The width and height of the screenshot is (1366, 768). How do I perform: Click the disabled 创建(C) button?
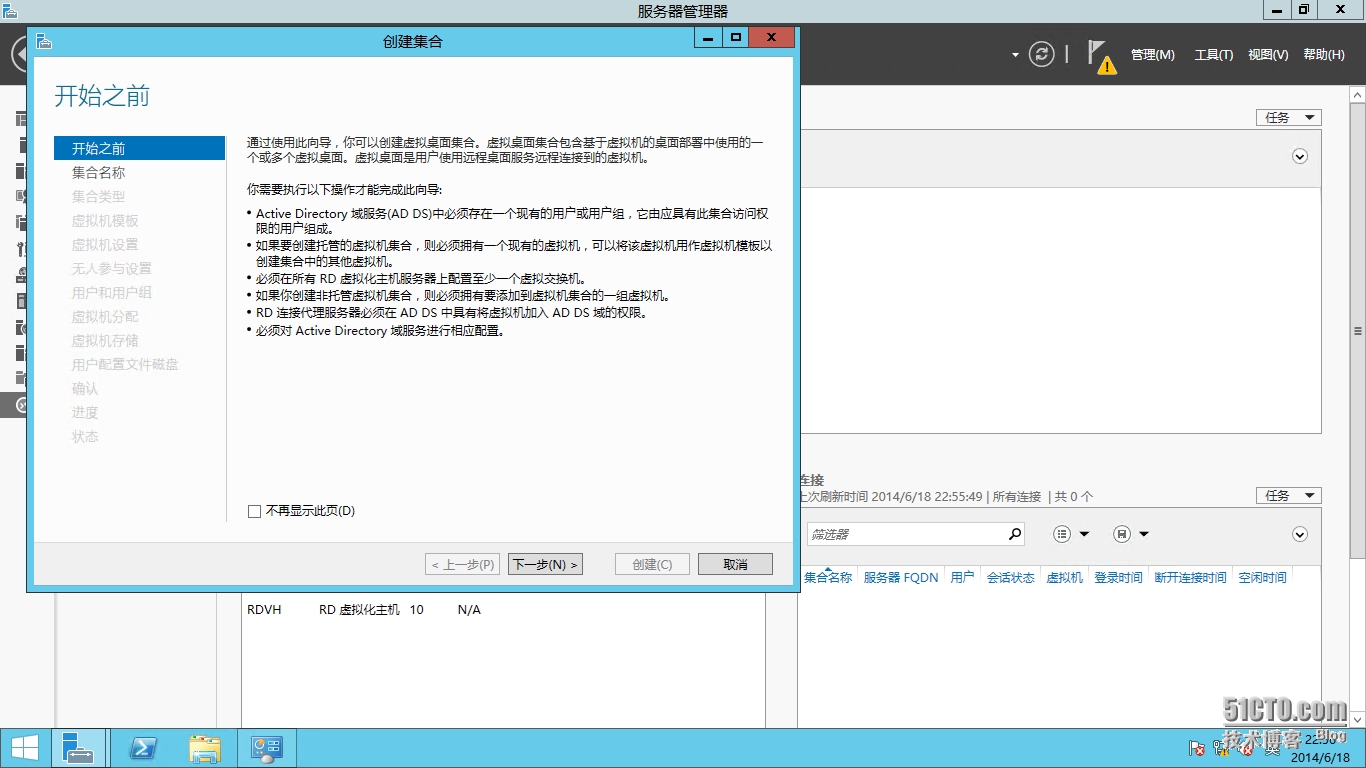coord(652,564)
